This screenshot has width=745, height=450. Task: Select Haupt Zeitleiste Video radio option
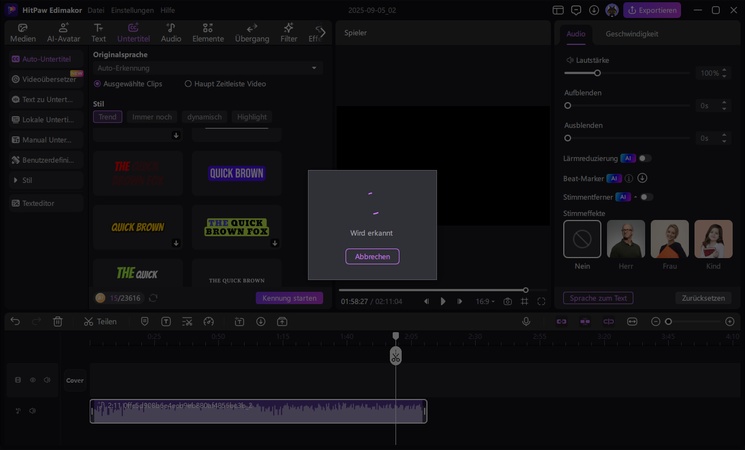188,84
